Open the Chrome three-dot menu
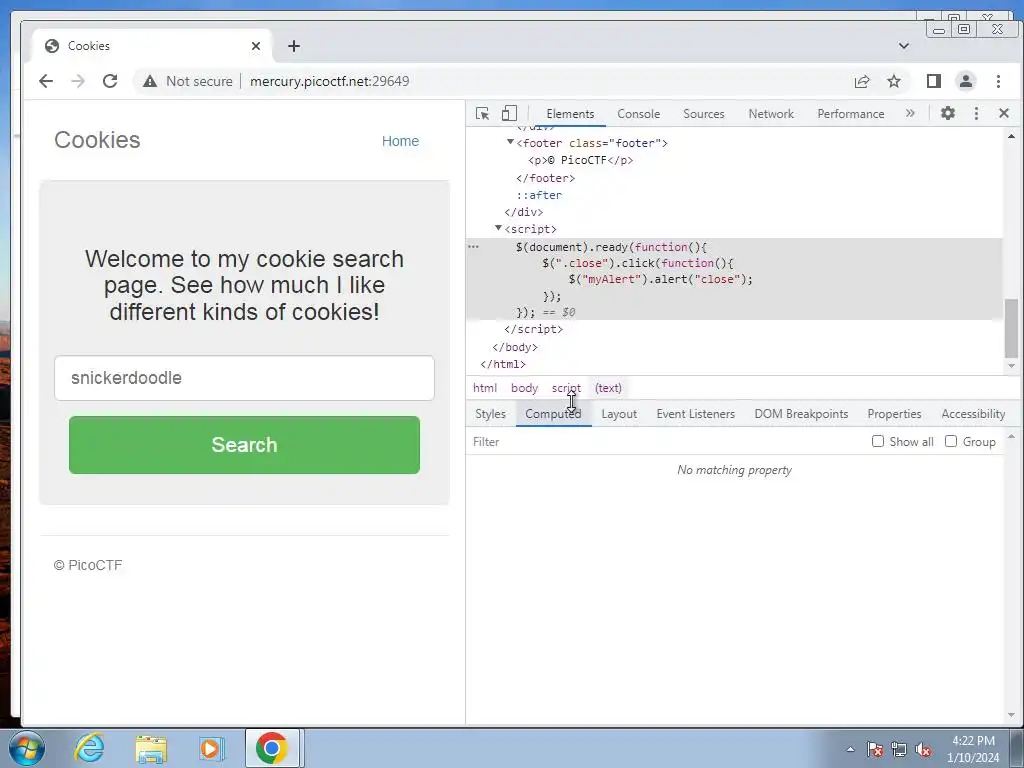 pyautogui.click(x=998, y=81)
